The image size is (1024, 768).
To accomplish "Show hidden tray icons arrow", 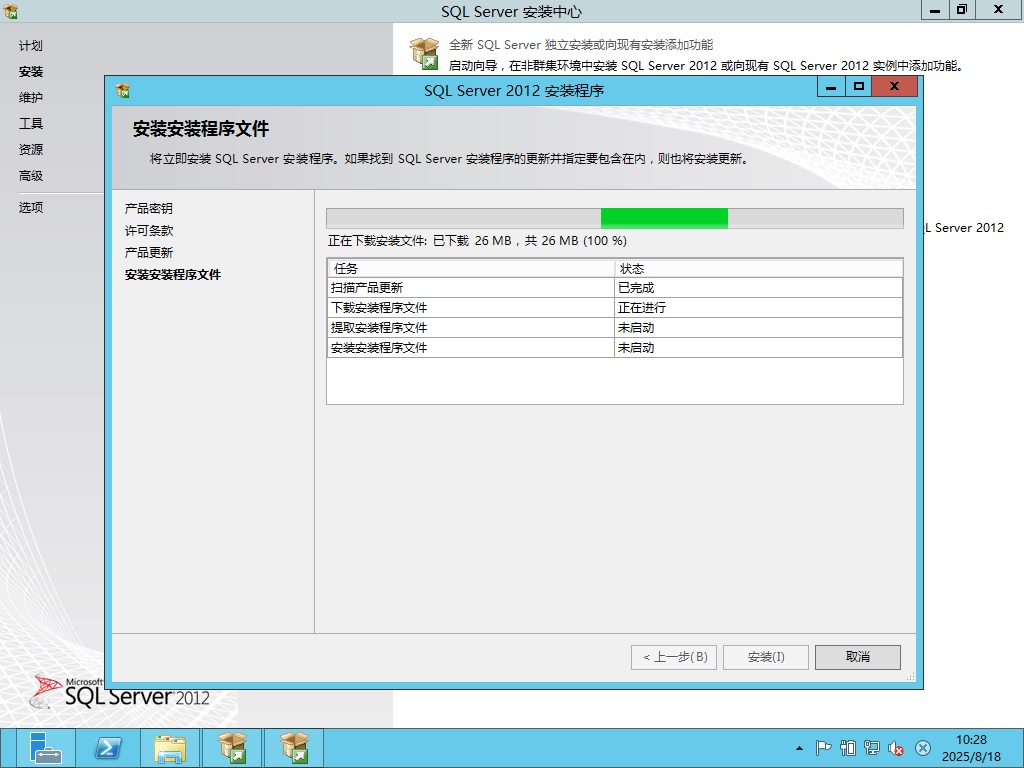I will click(x=799, y=748).
